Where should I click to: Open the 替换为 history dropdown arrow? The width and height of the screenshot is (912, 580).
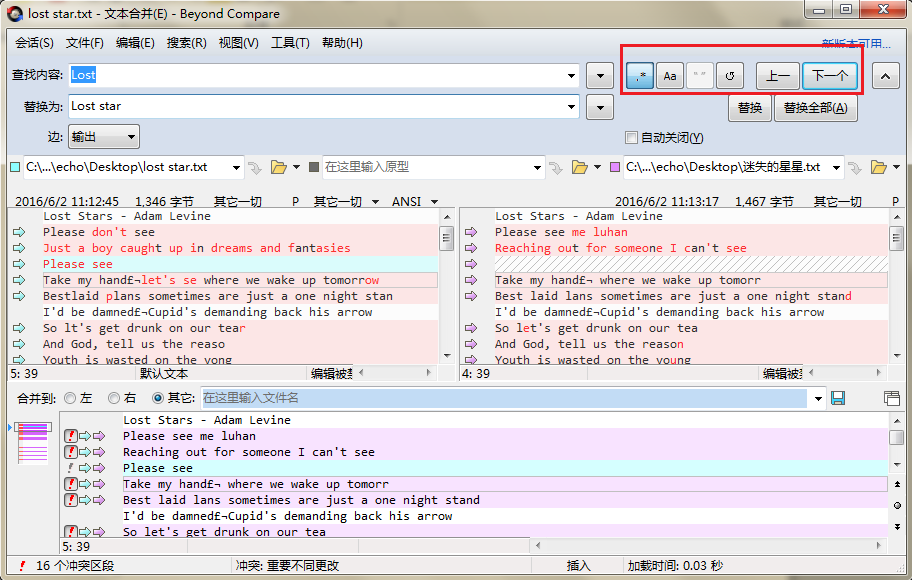click(571, 106)
